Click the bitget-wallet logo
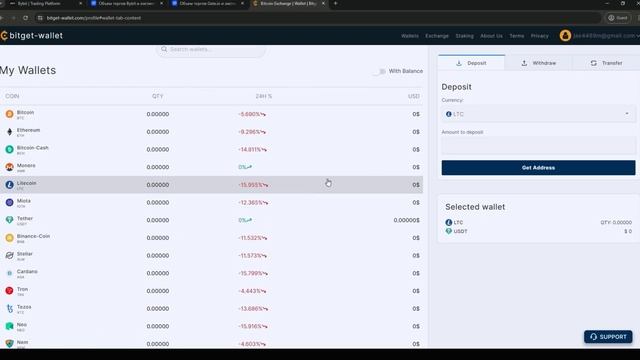Screen dimensions: 640x360 point(32,36)
